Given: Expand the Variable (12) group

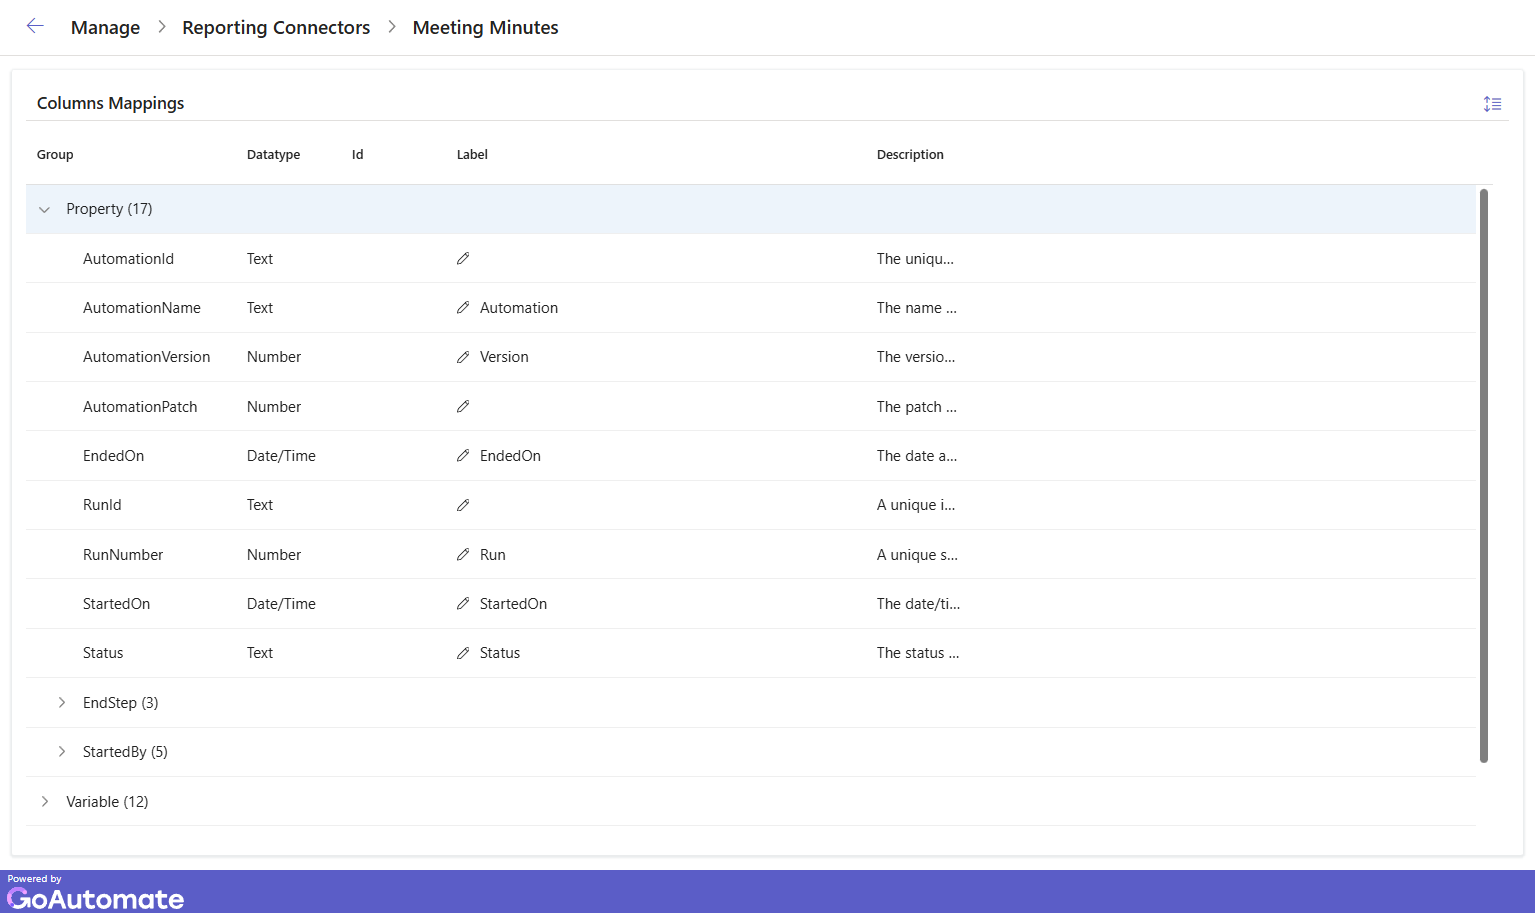Looking at the screenshot, I should click(45, 802).
